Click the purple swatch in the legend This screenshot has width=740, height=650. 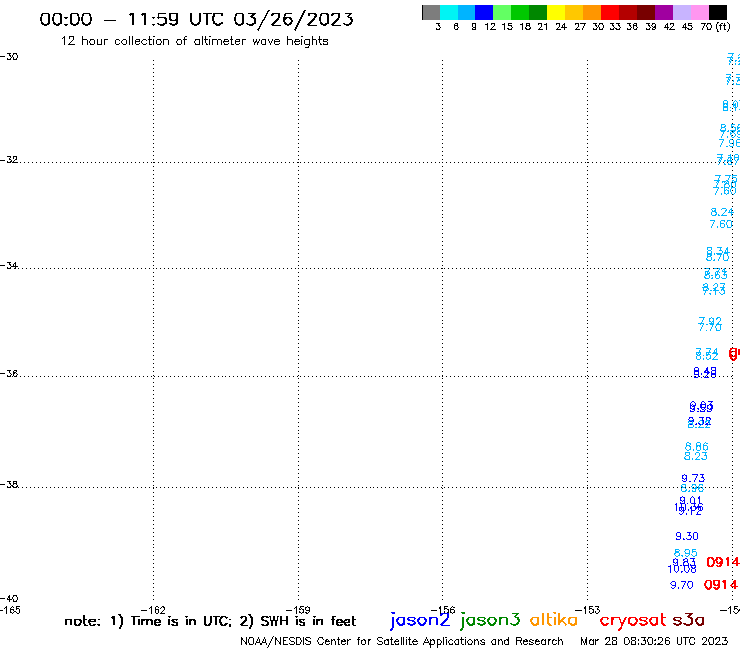tap(664, 12)
